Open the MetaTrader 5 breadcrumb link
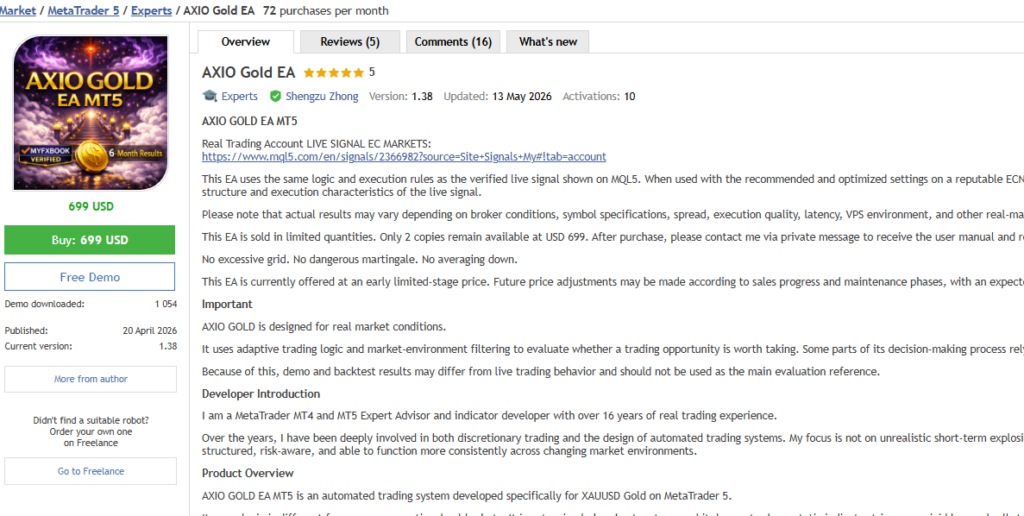The width and height of the screenshot is (1024, 516). tap(83, 10)
